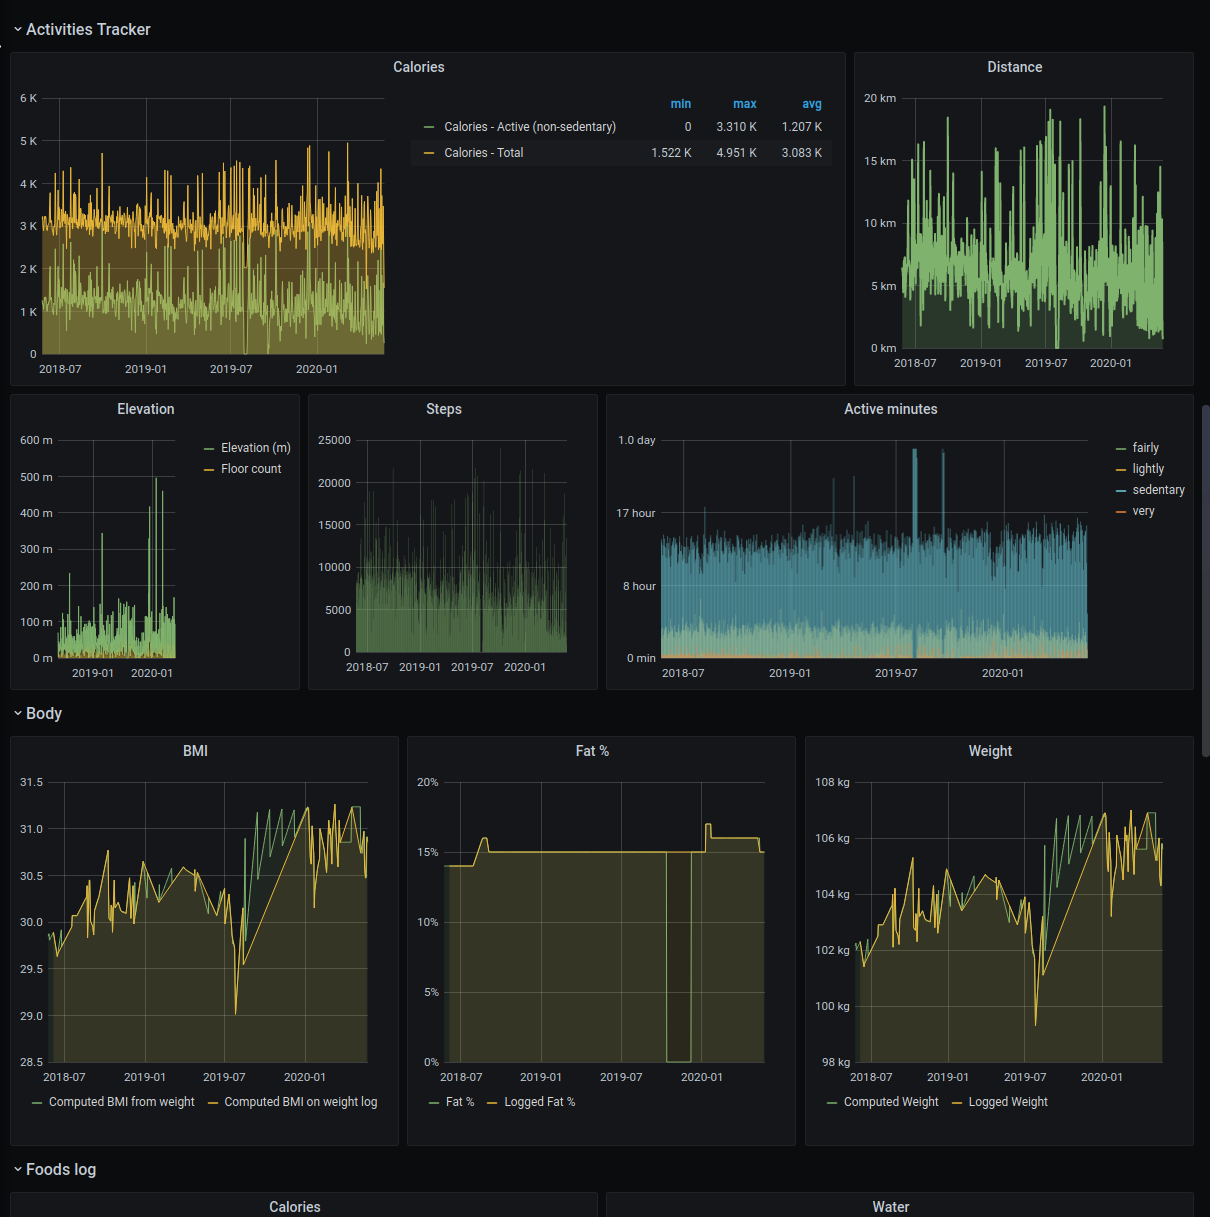Toggle Calories - Active series in legend
Screen dimensions: 1210x1217
(530, 127)
